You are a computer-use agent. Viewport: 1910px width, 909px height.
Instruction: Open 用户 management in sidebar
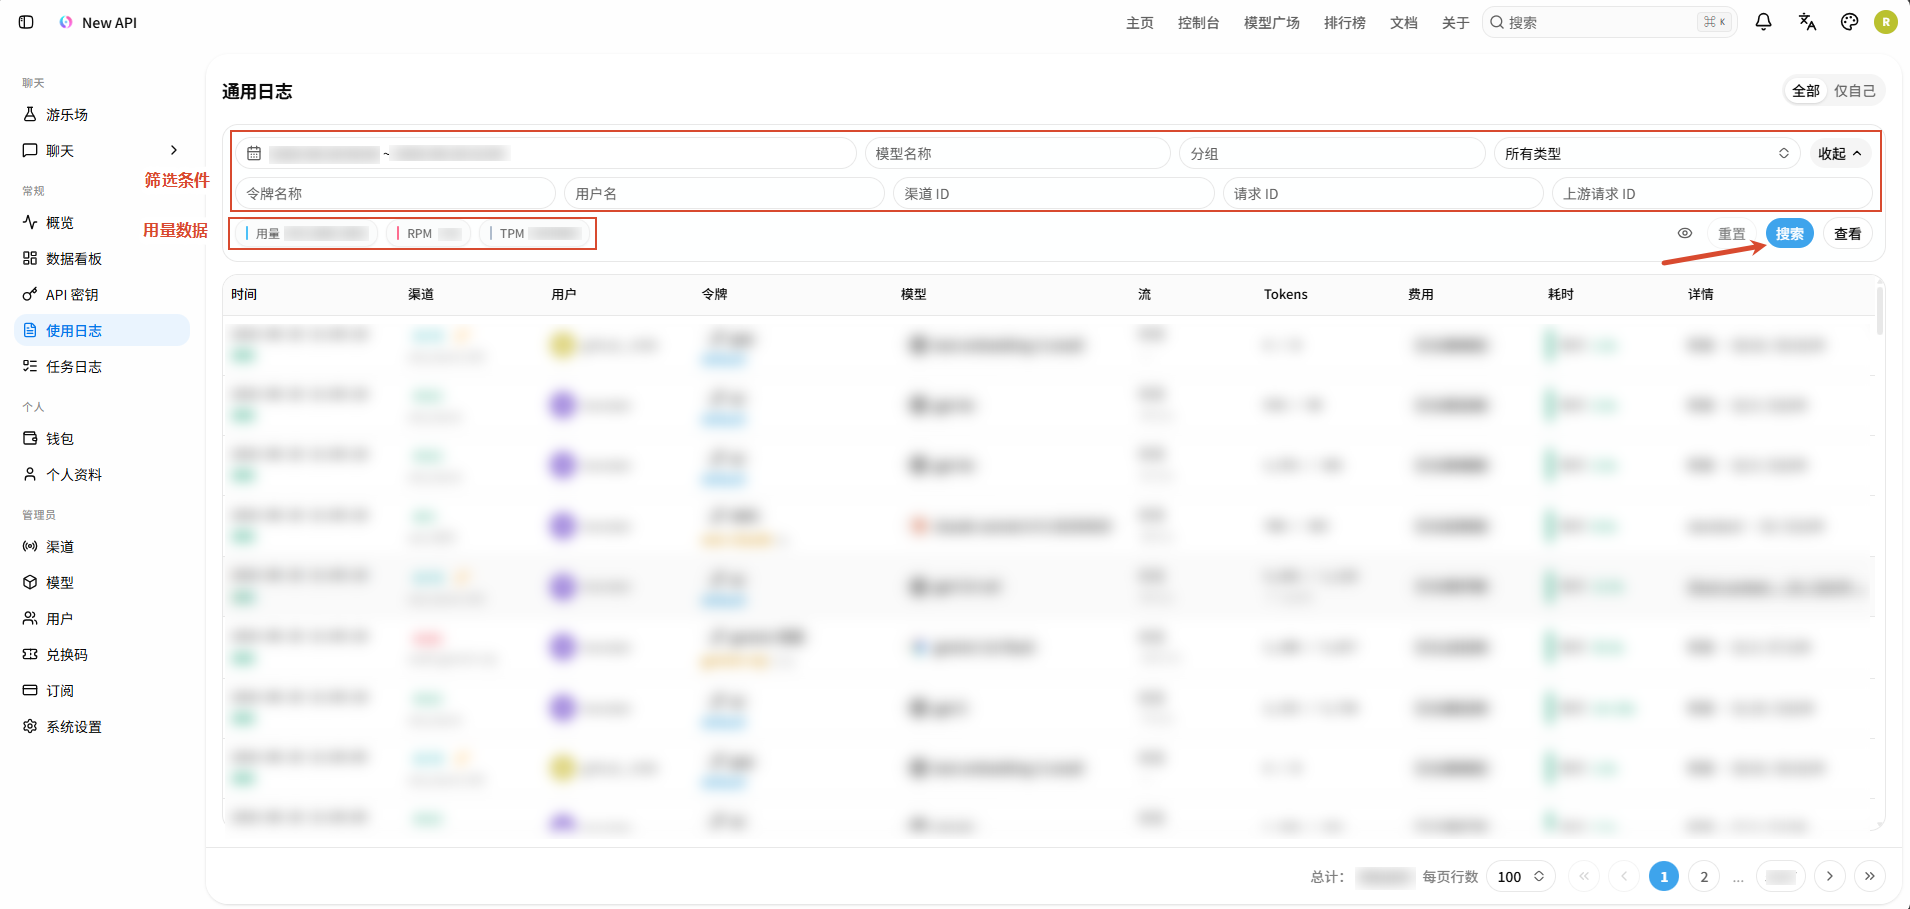click(102, 619)
